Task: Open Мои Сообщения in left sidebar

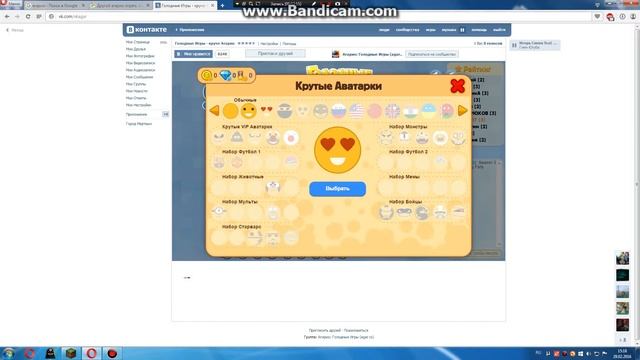Action: 140,77
